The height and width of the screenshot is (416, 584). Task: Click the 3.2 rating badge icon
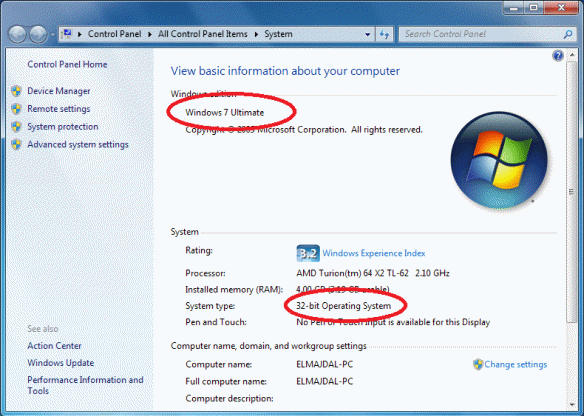click(x=308, y=253)
